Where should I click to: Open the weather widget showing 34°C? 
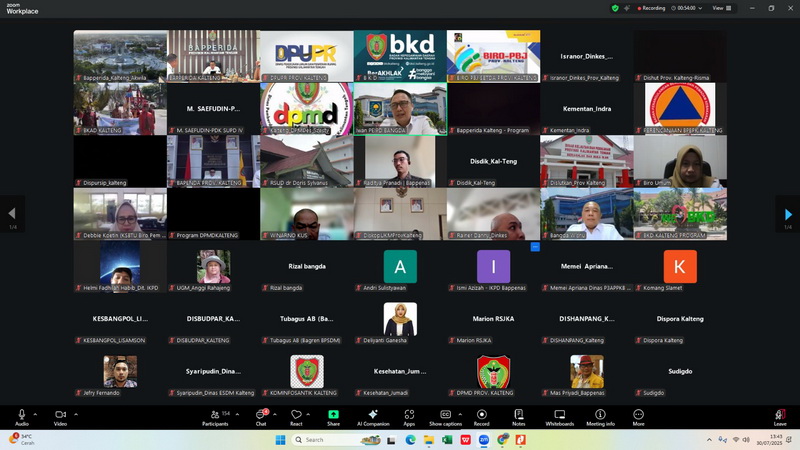tap(21, 439)
